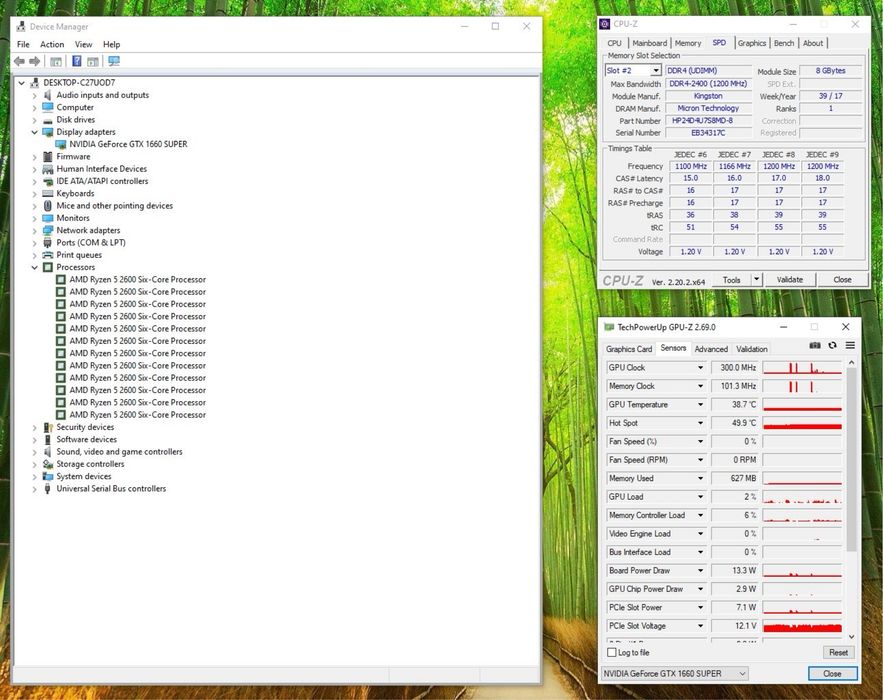Click the Security devices icon

48,427
